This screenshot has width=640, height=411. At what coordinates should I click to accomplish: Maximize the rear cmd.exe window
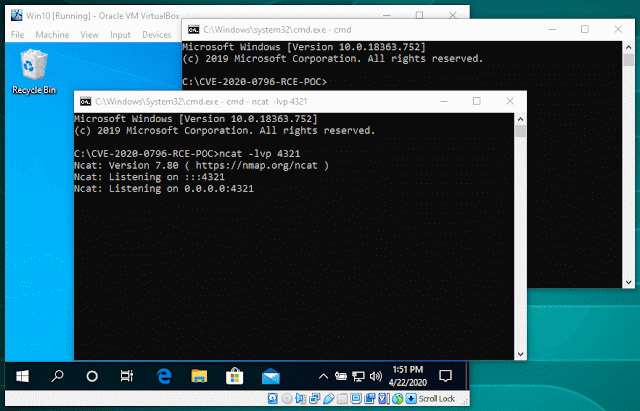point(585,29)
